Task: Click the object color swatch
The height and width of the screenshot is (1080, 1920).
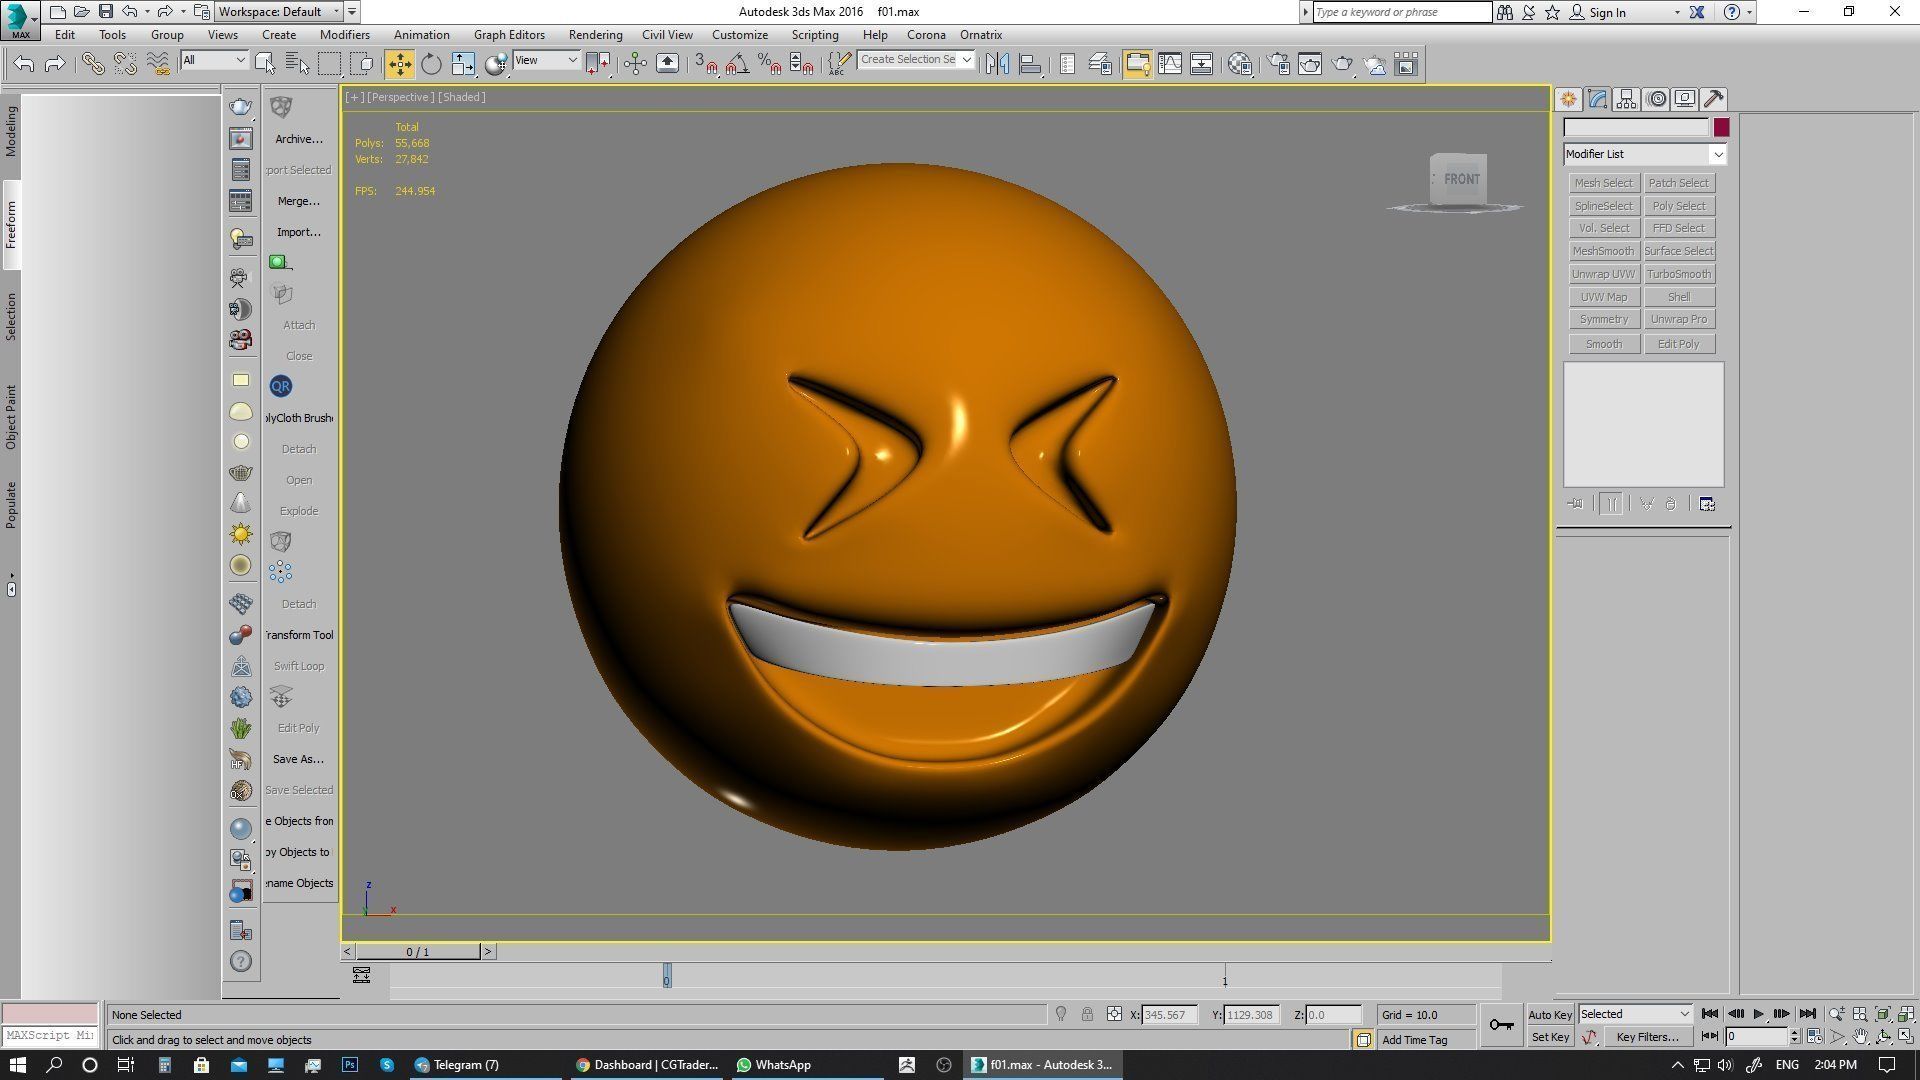Action: (1721, 127)
